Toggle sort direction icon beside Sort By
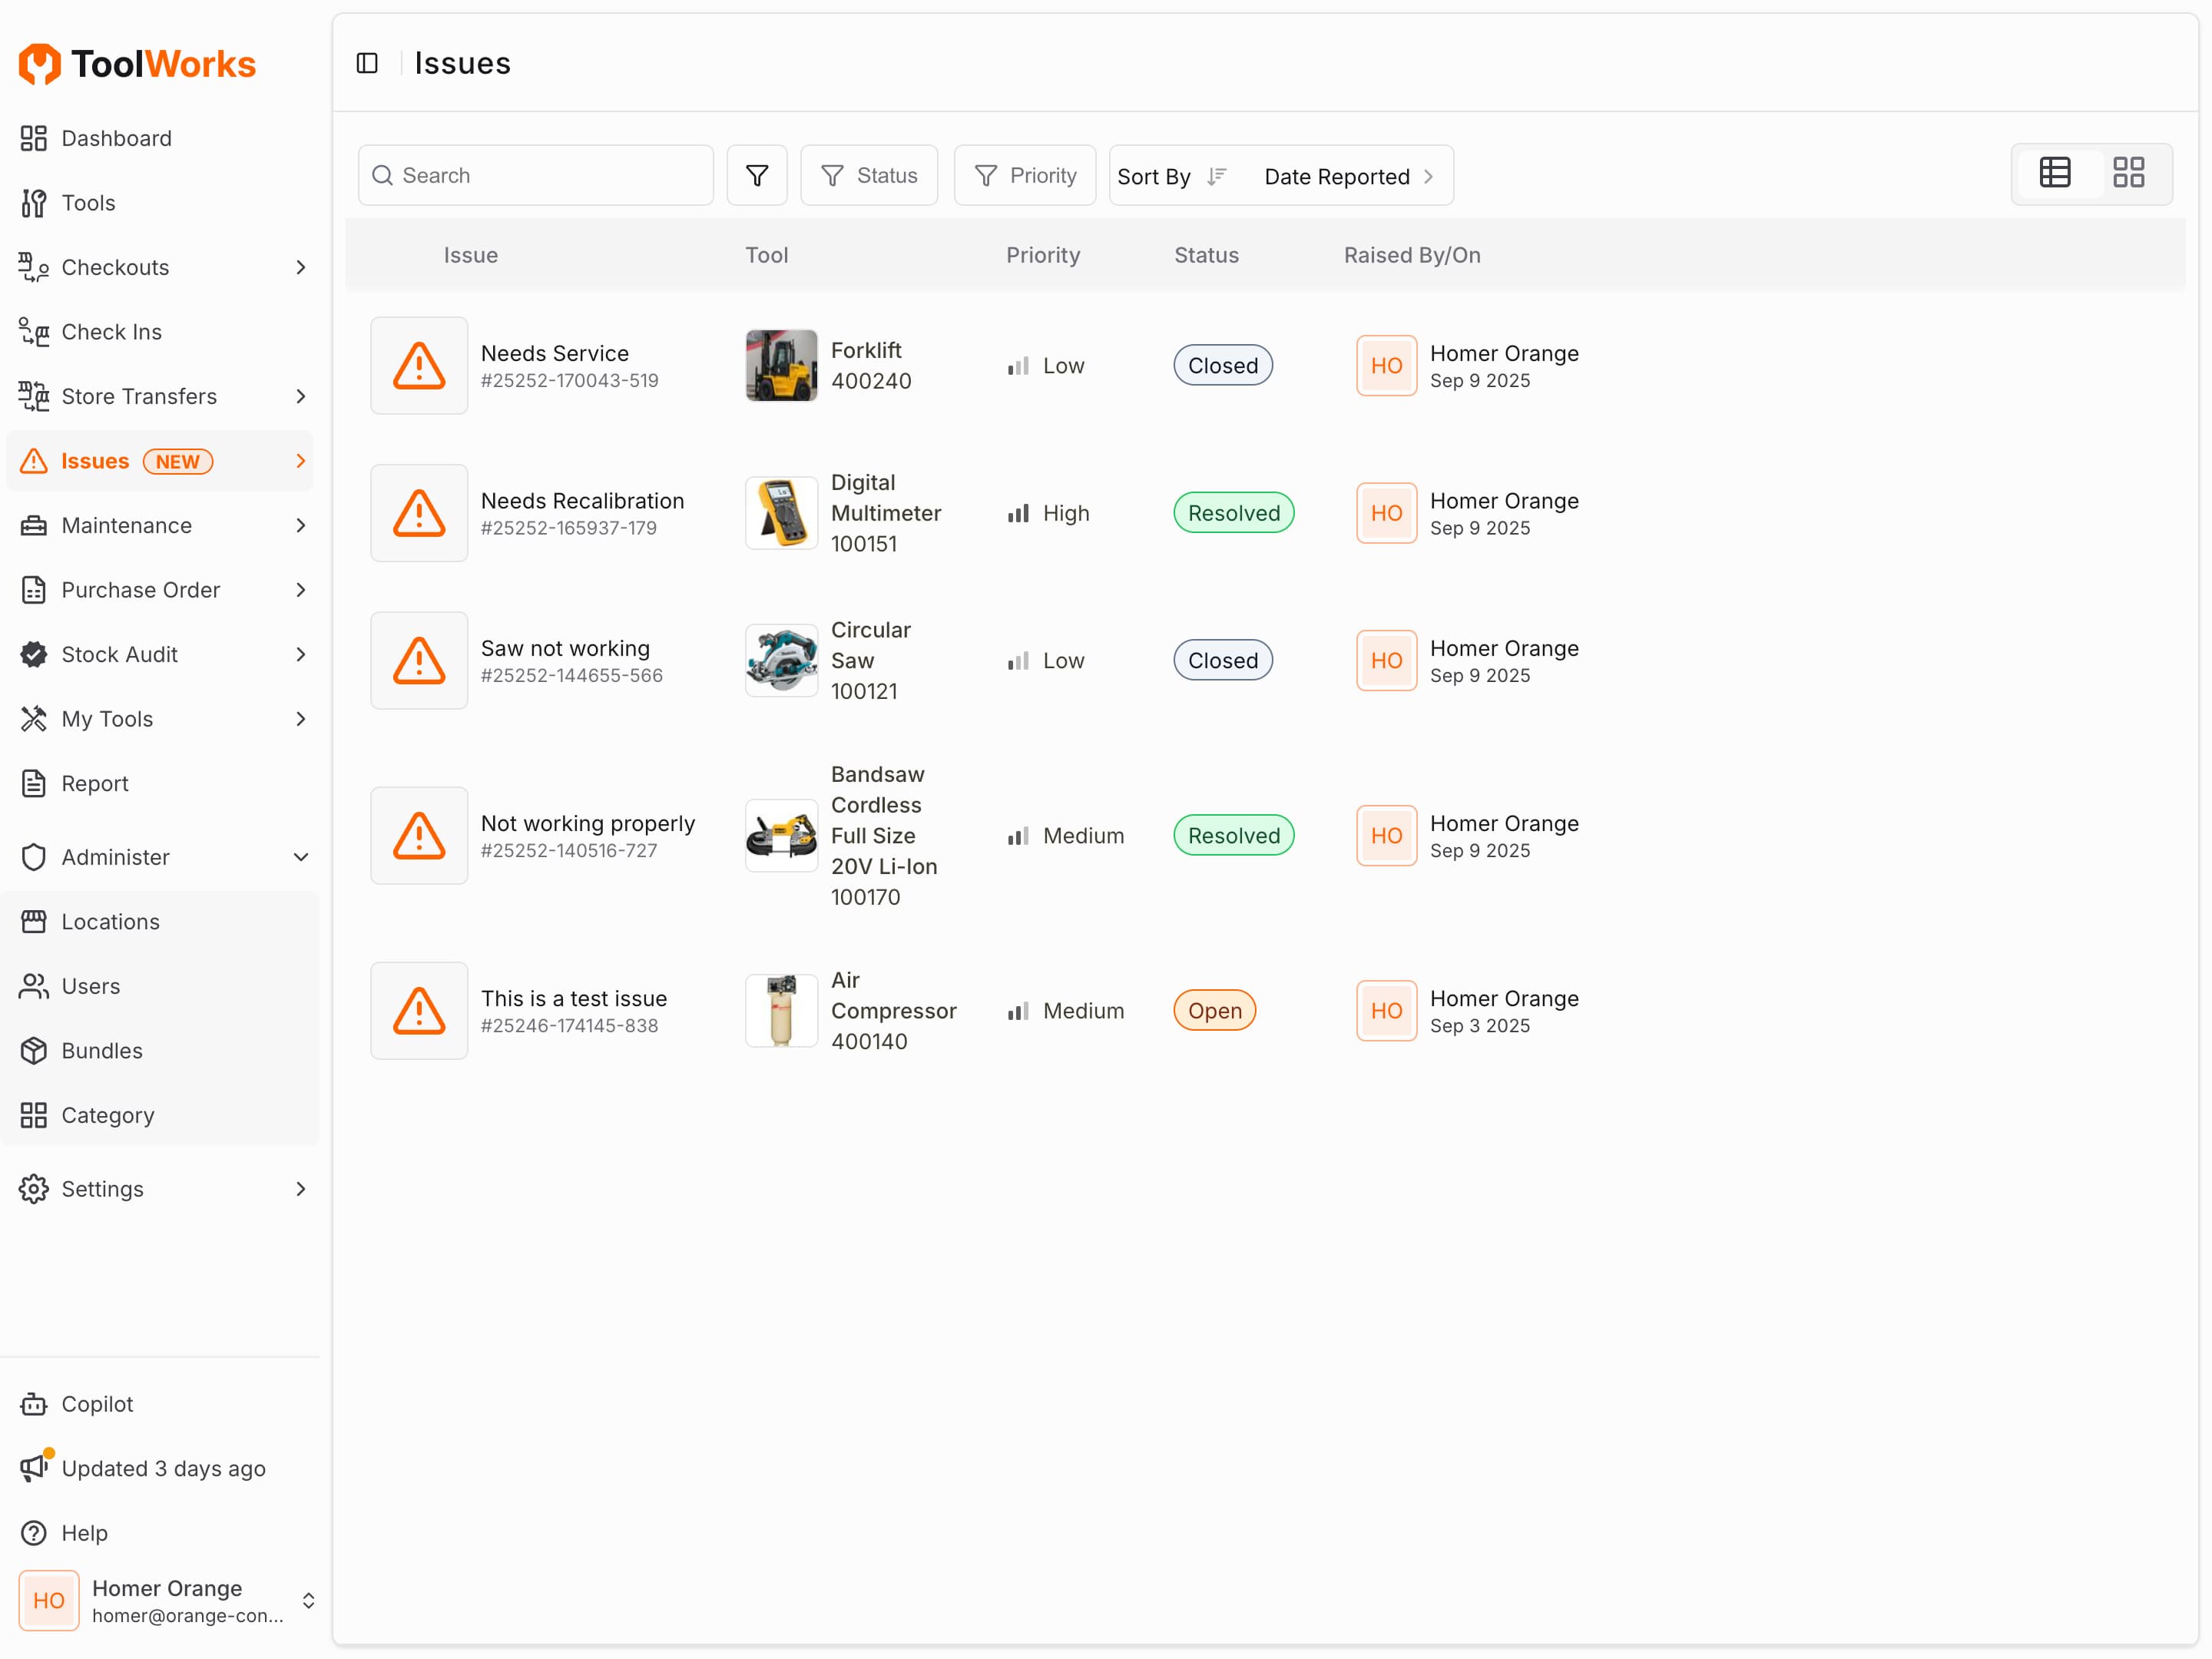The width and height of the screenshot is (2212, 1659). click(x=1216, y=176)
